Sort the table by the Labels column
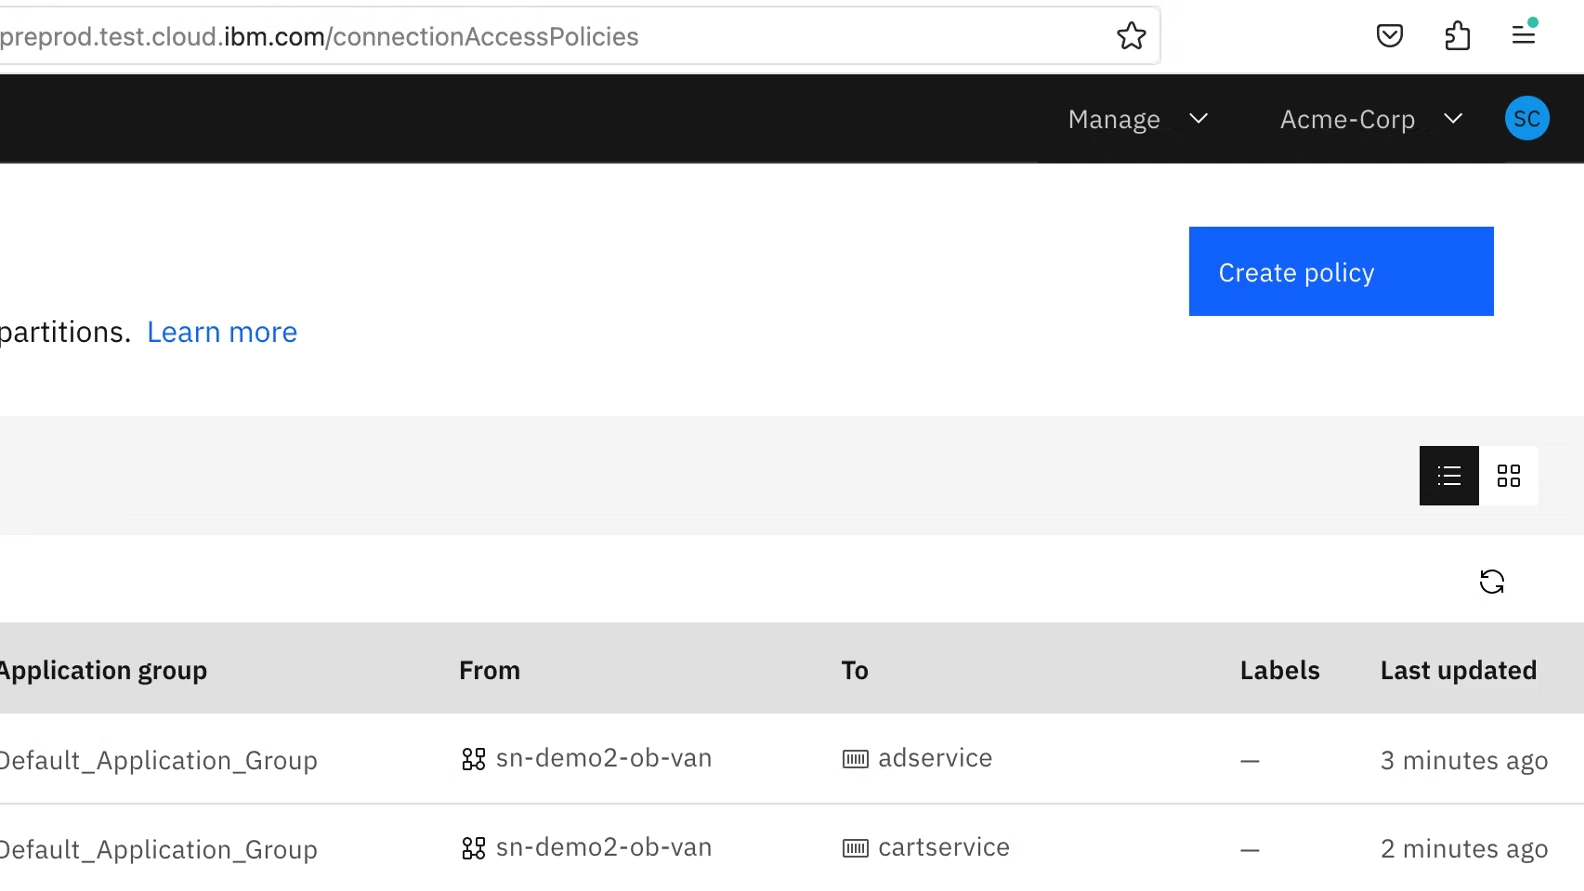1584x891 pixels. [x=1279, y=670]
